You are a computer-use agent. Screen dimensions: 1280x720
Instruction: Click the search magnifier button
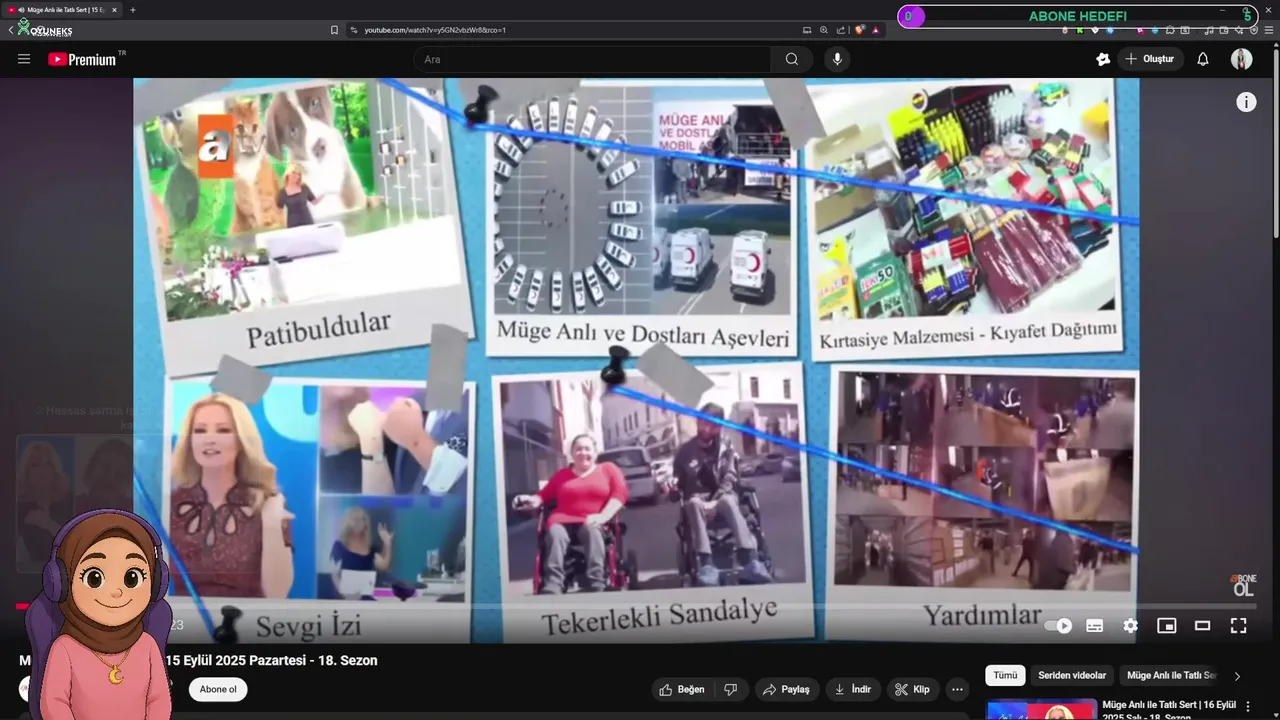point(792,59)
